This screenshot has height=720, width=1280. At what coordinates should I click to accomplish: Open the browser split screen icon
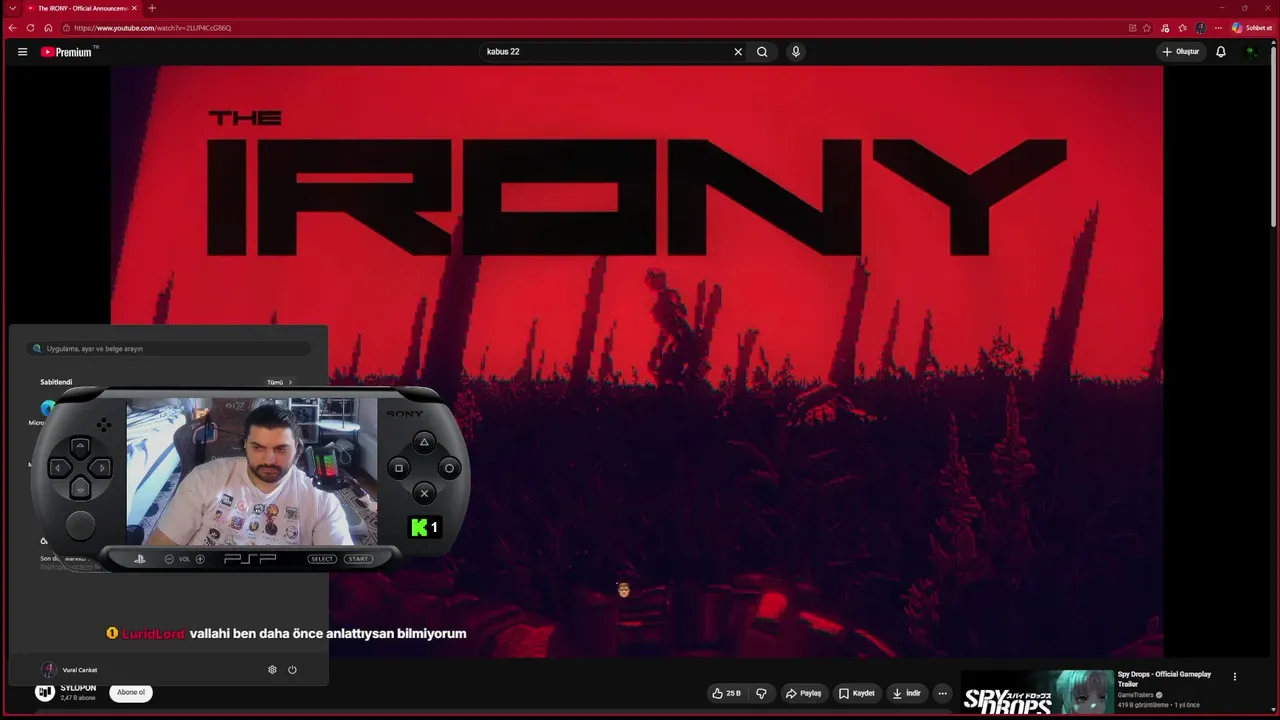tap(1132, 28)
